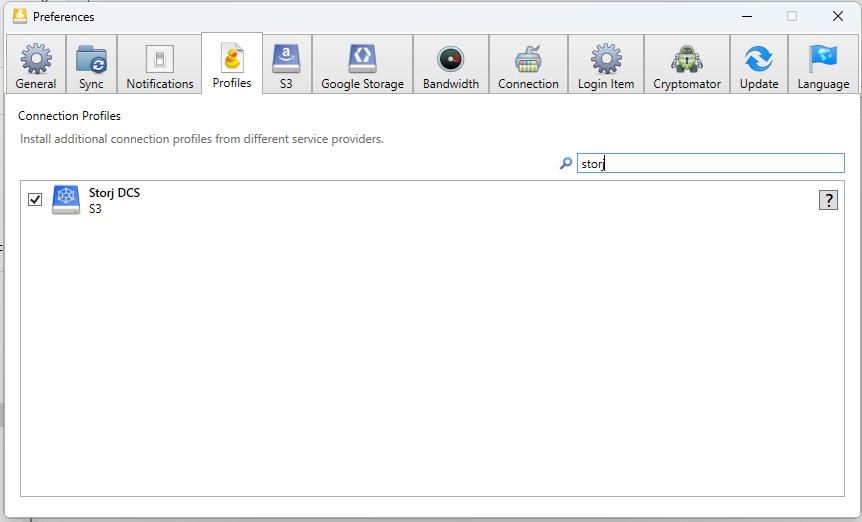Click the help question mark button
The image size is (862, 522).
(828, 200)
